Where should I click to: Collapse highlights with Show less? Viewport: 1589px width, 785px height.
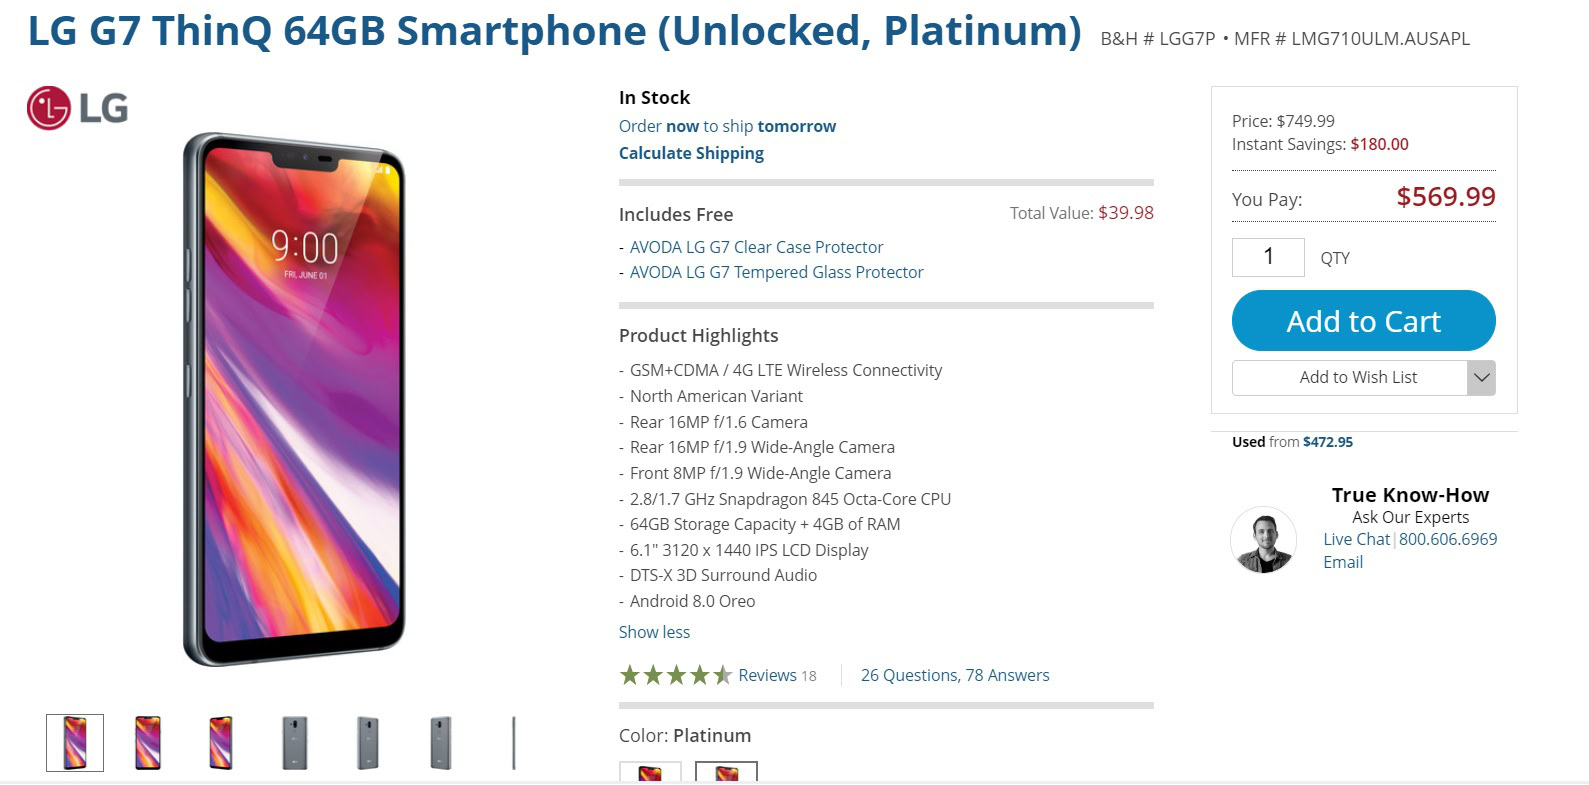click(x=654, y=632)
